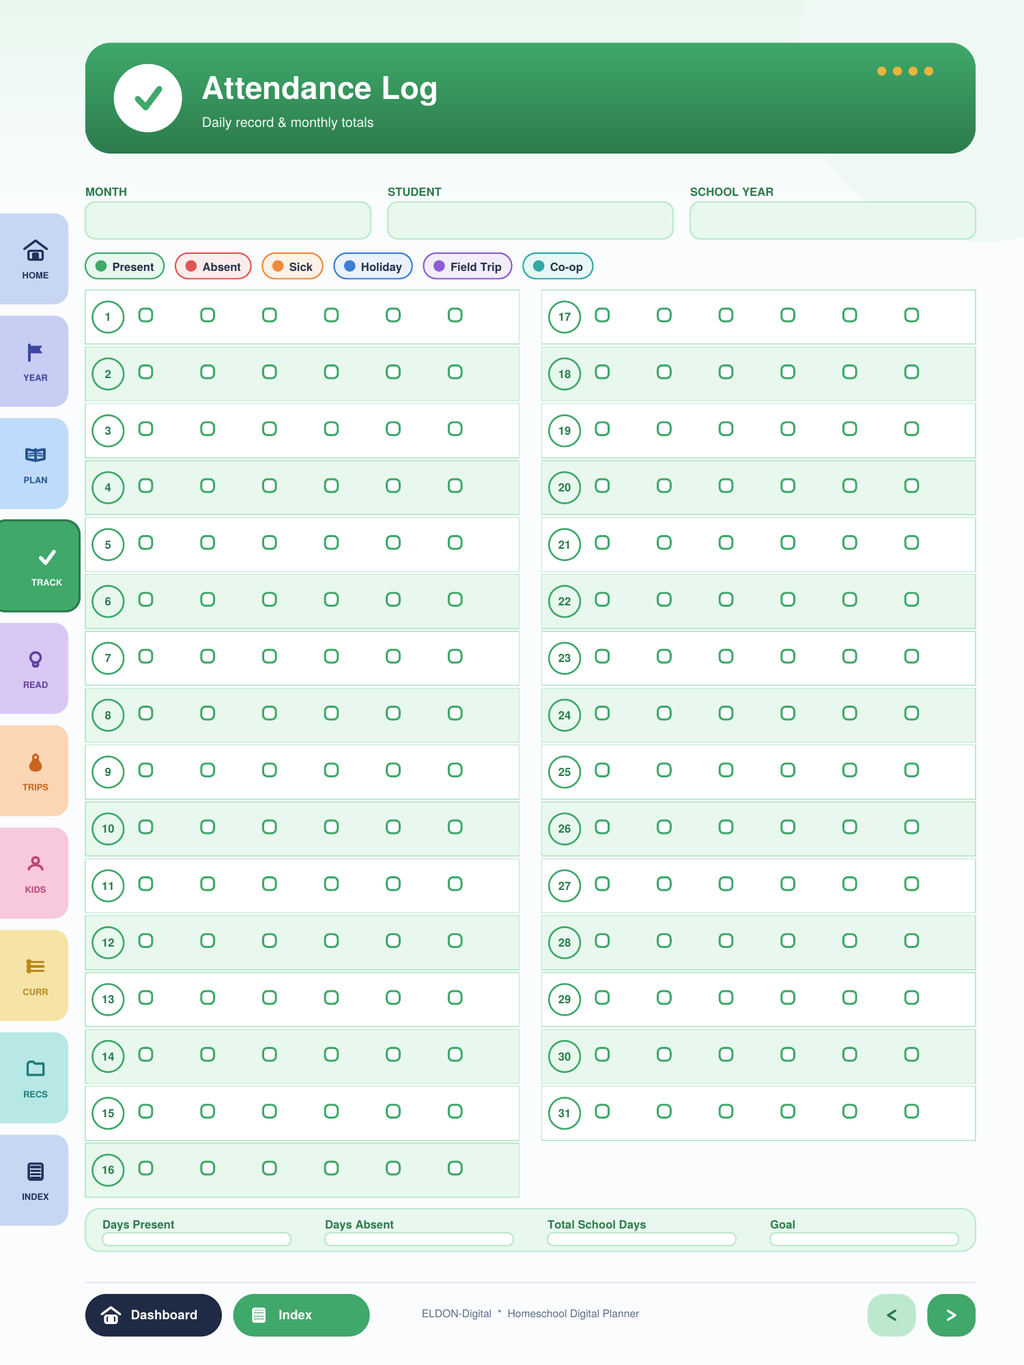The image size is (1024, 1365).
Task: Click the day 1 circle number
Action: 108,317
